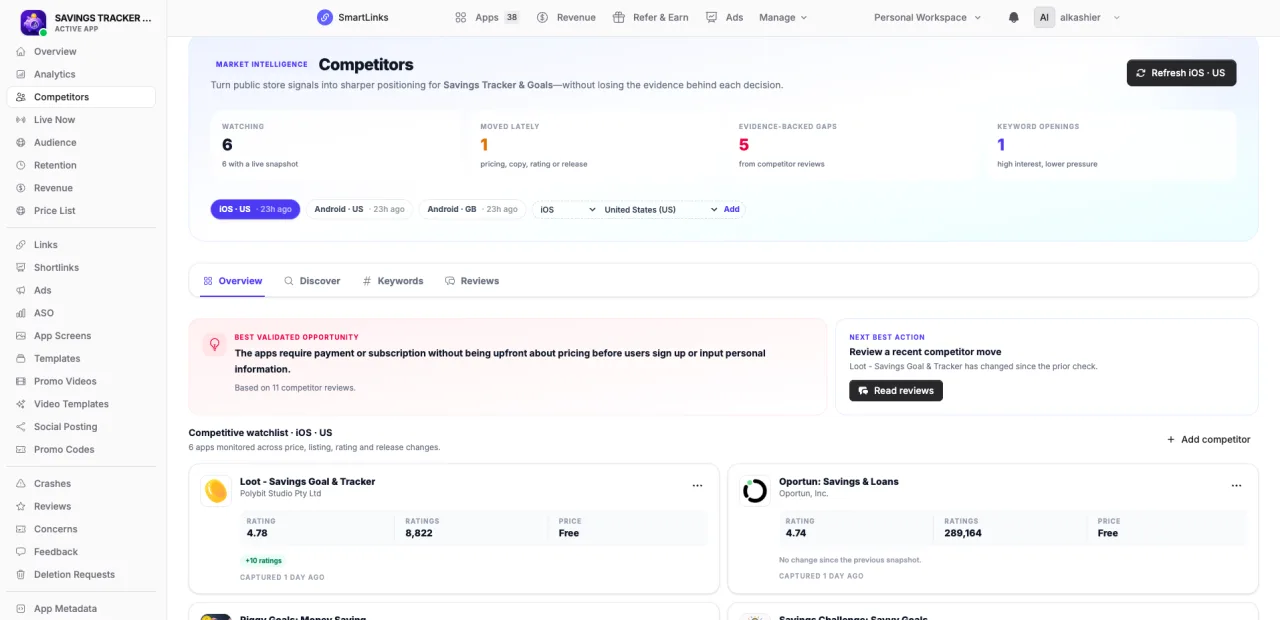
Task: Open United States (US) country dropdown
Action: coord(660,209)
